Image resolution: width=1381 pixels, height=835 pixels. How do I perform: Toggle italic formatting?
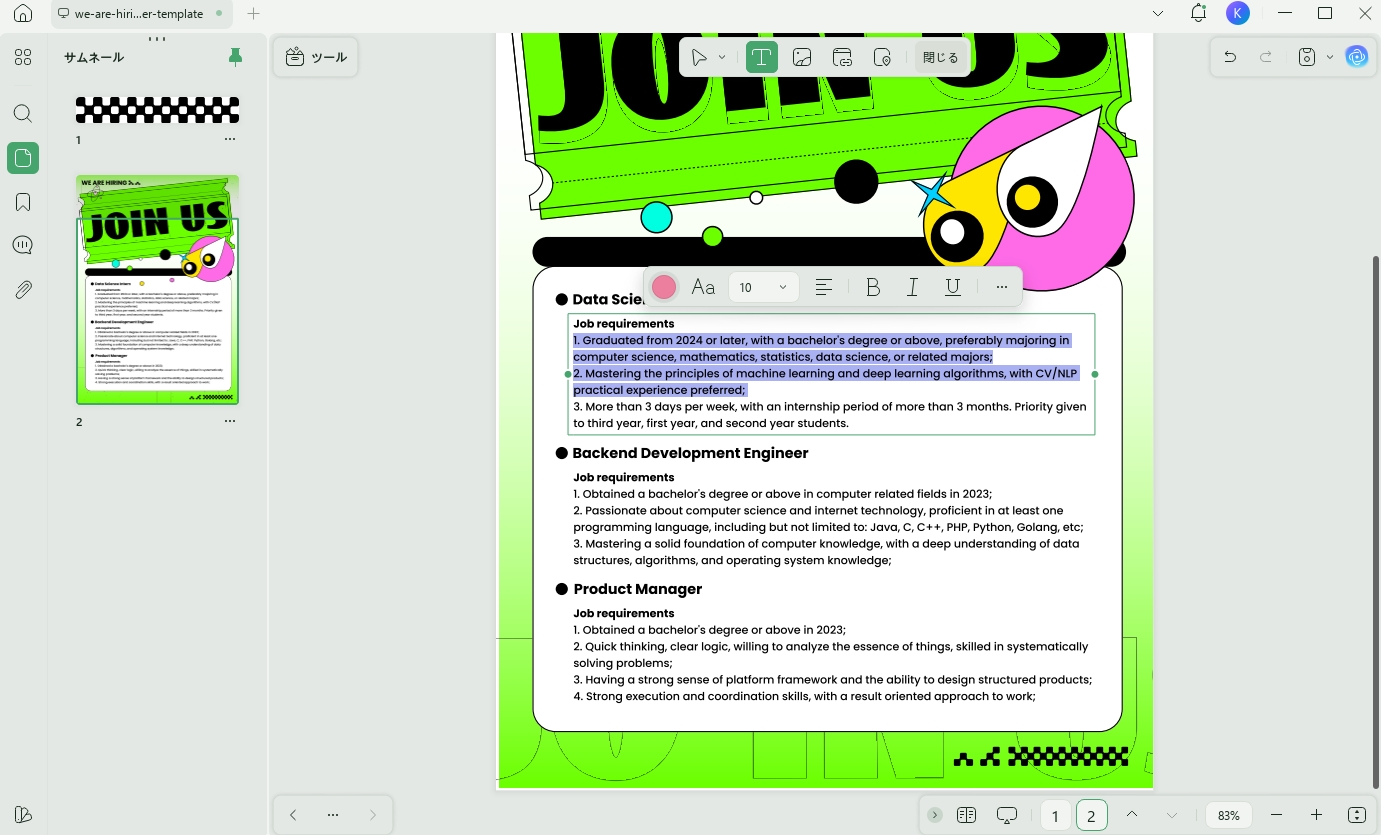pos(912,287)
